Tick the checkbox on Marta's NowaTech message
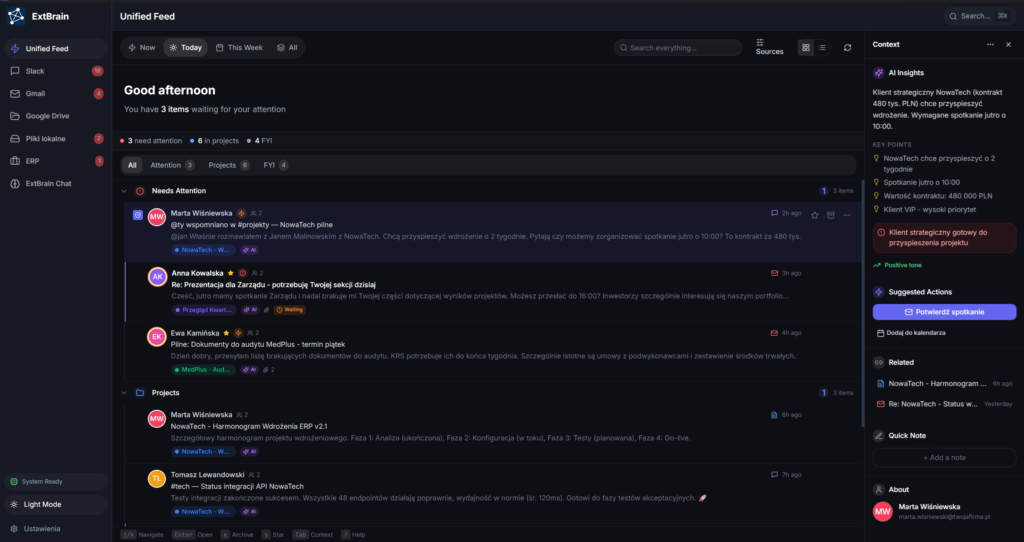This screenshot has width=1024, height=542. click(138, 214)
